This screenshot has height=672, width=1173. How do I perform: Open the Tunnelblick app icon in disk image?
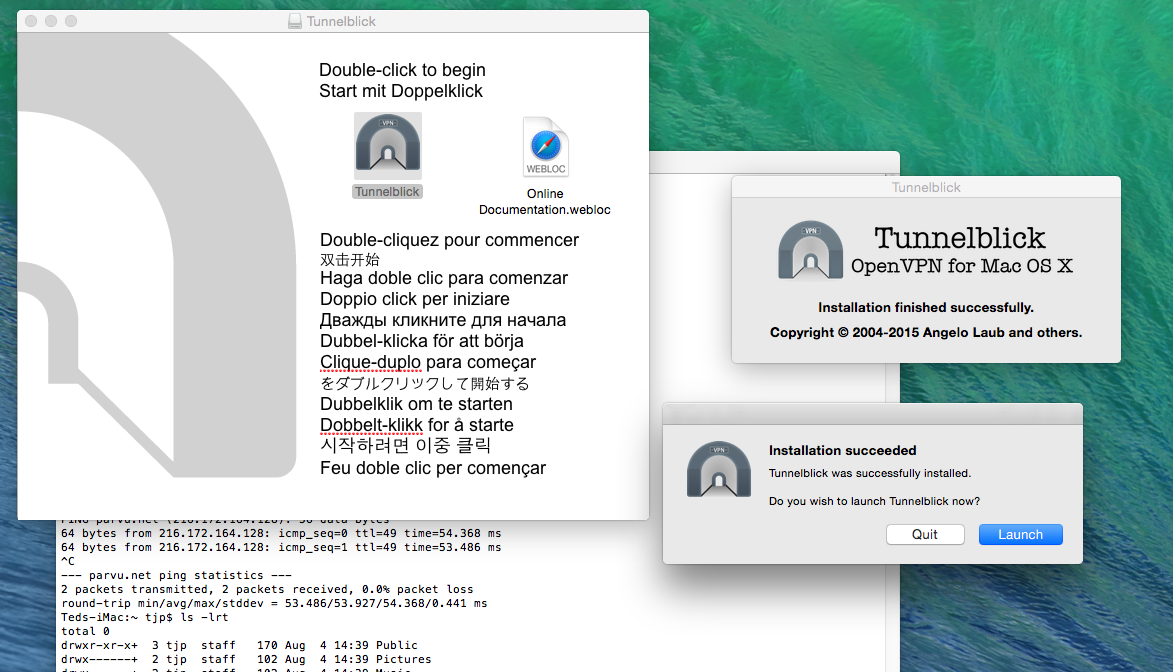(x=388, y=145)
